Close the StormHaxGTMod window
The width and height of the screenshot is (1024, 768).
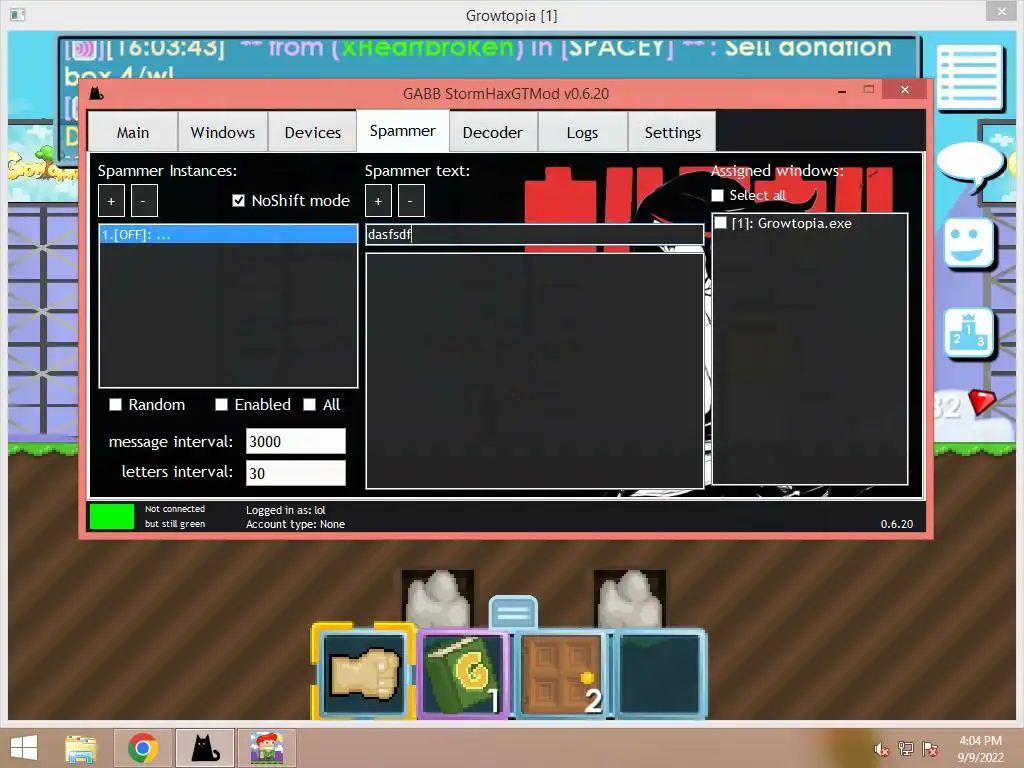[904, 89]
